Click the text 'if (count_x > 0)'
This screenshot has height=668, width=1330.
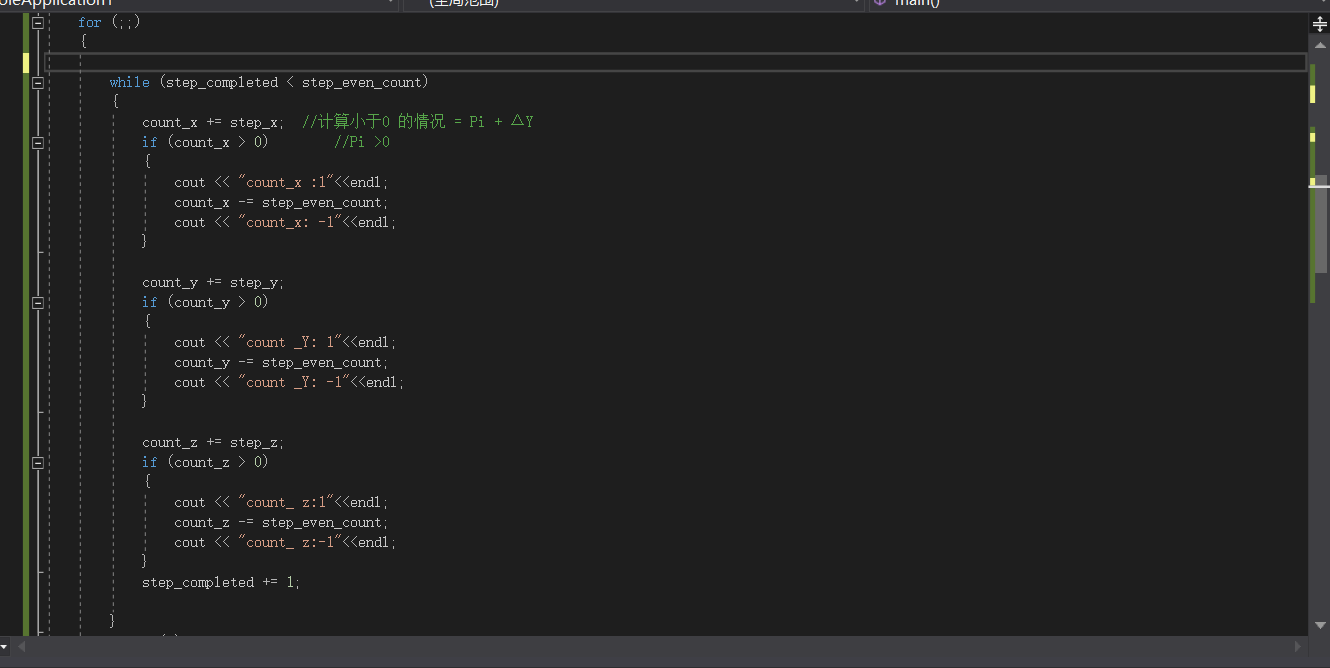pos(205,143)
